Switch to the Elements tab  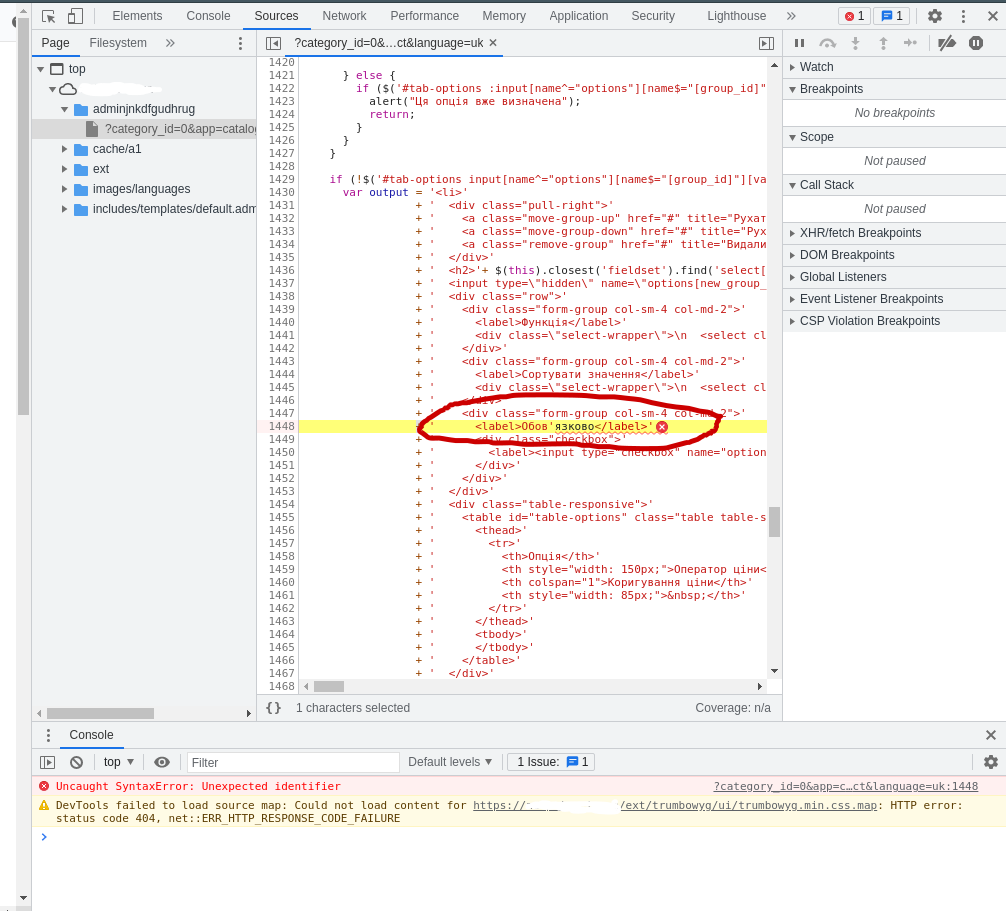click(x=137, y=16)
